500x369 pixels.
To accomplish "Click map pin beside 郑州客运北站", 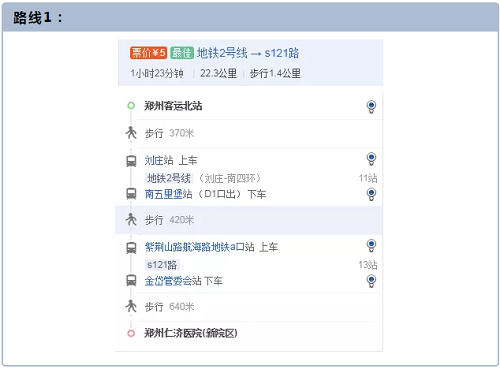I will pos(371,107).
